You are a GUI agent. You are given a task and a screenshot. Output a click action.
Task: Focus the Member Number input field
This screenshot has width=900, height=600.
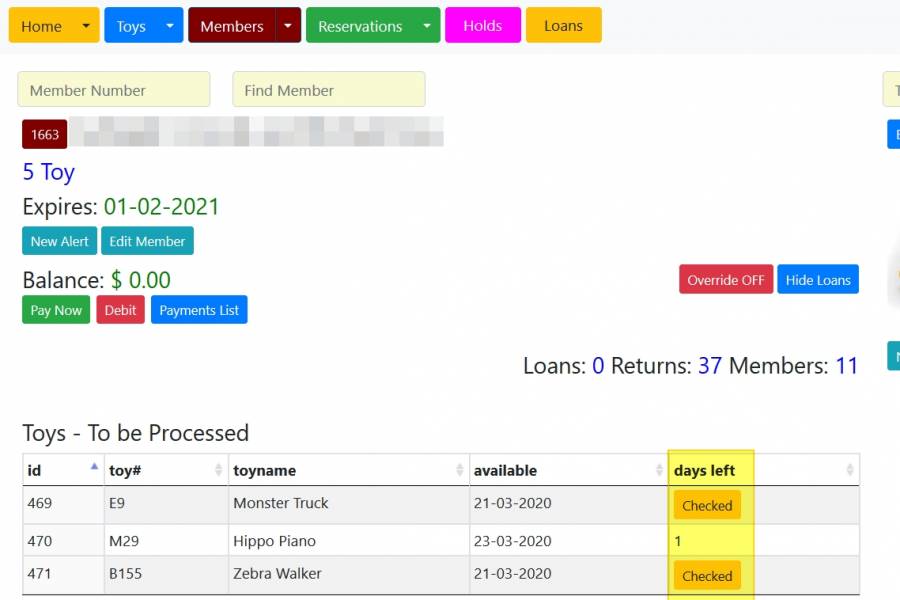pyautogui.click(x=114, y=90)
